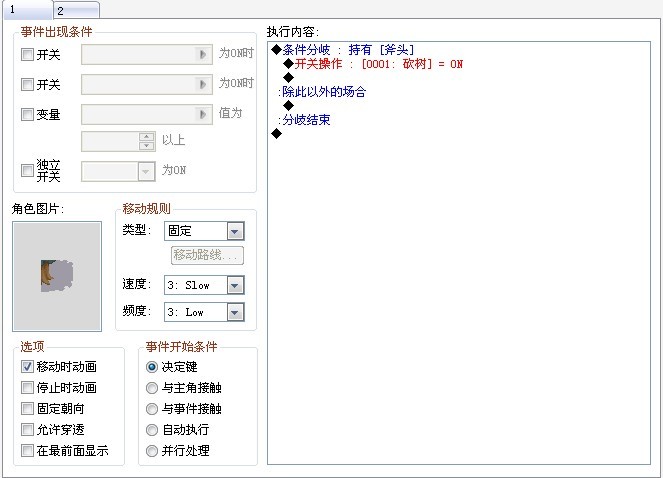Enable the first 开关 condition checkbox
This screenshot has width=663, height=478.
click(27, 55)
